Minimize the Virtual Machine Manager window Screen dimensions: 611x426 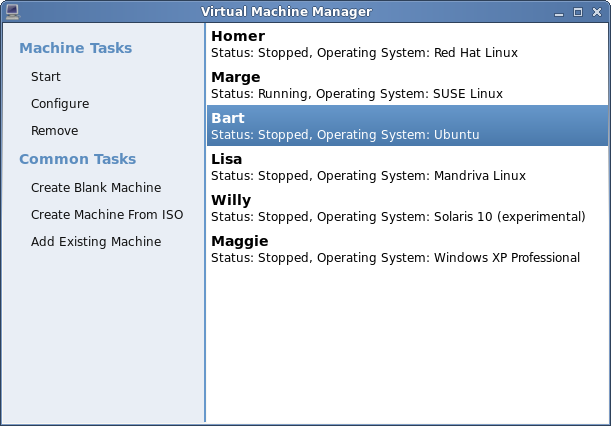pos(559,13)
